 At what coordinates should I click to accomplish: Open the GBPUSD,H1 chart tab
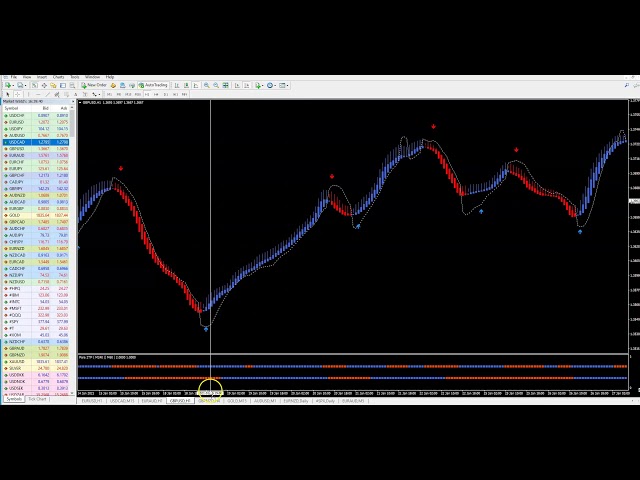(181, 400)
